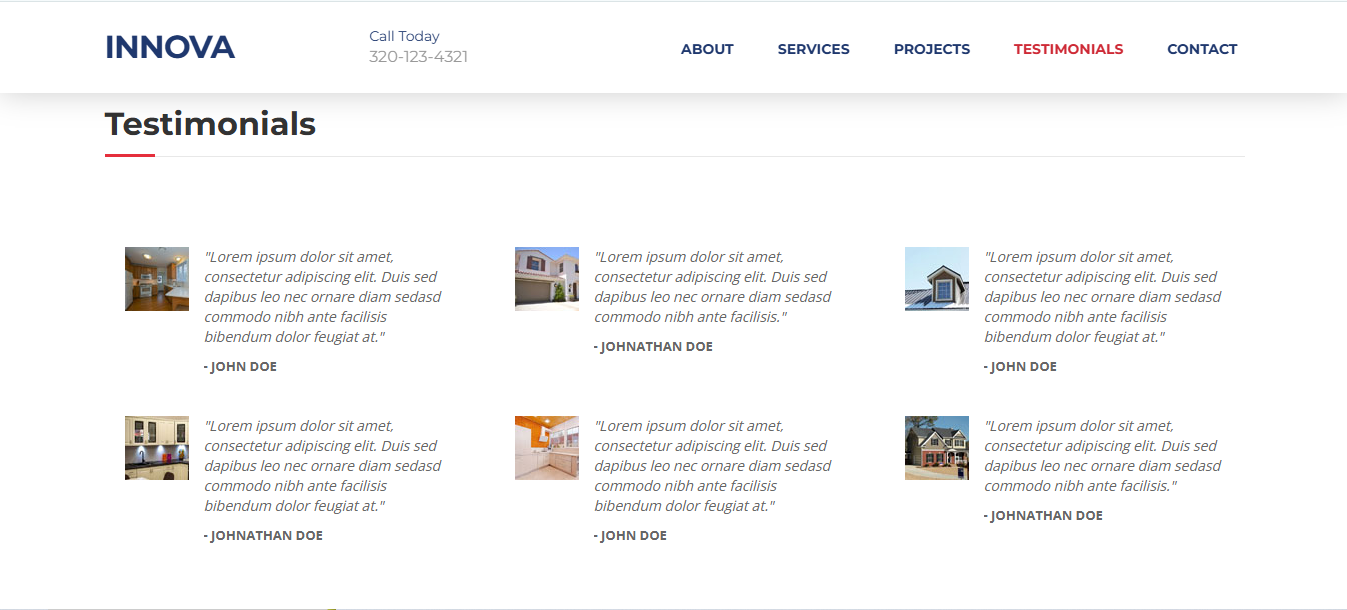Click the quote text beside the white cabinet kitchen
This screenshot has width=1347, height=610.
click(x=323, y=466)
